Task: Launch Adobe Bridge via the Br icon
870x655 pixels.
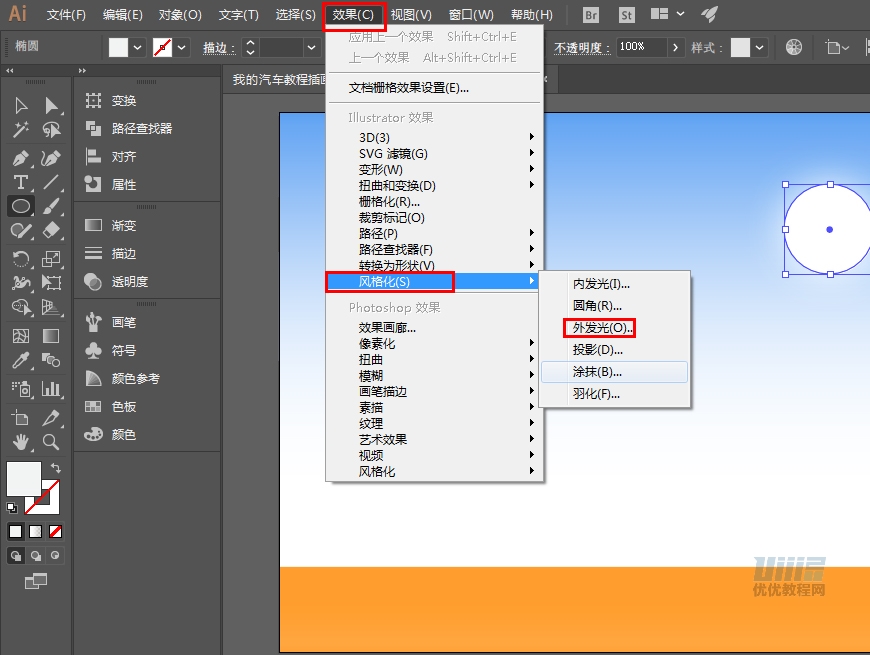Action: click(x=591, y=15)
